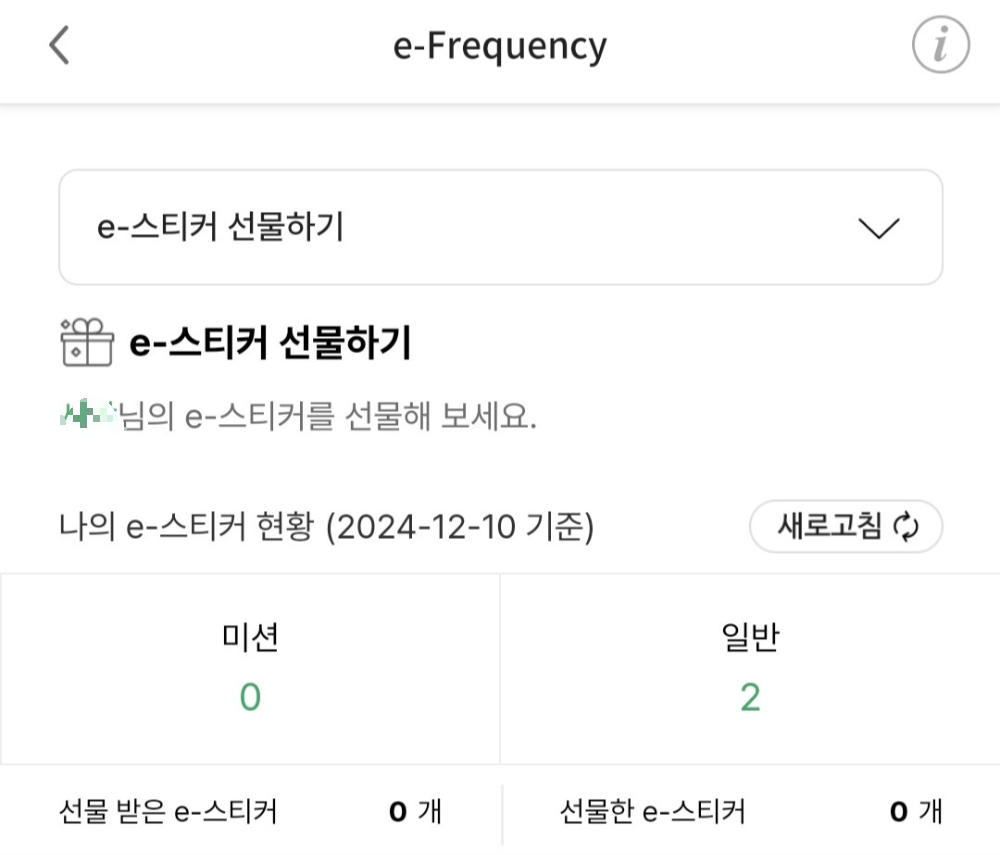Tap the green 미션 count showing 0
The height and width of the screenshot is (855, 1000).
[249, 697]
